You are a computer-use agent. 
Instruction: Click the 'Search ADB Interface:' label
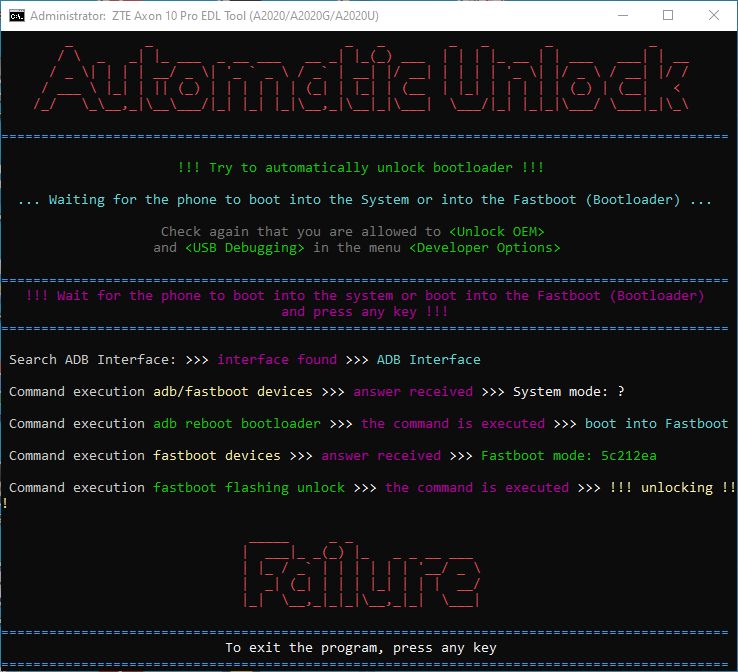[x=93, y=360]
